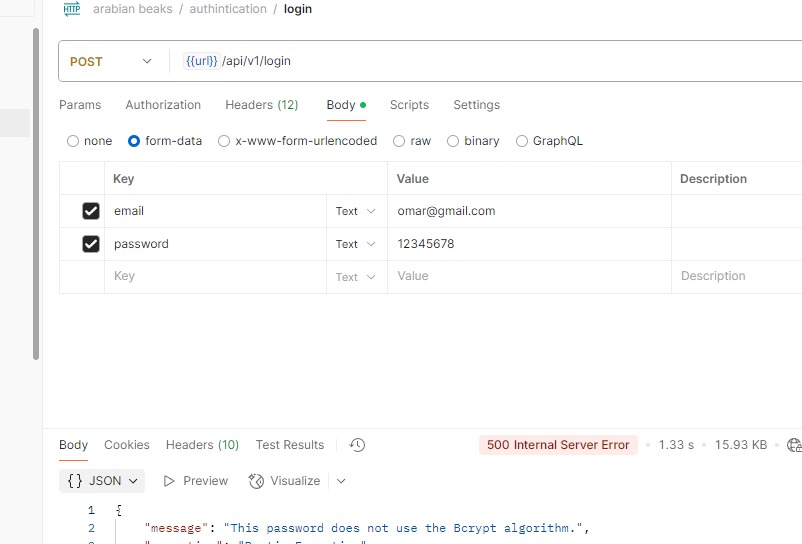Viewport: 802px width, 544px height.
Task: Click the globe network icon in response bar
Action: [x=794, y=445]
